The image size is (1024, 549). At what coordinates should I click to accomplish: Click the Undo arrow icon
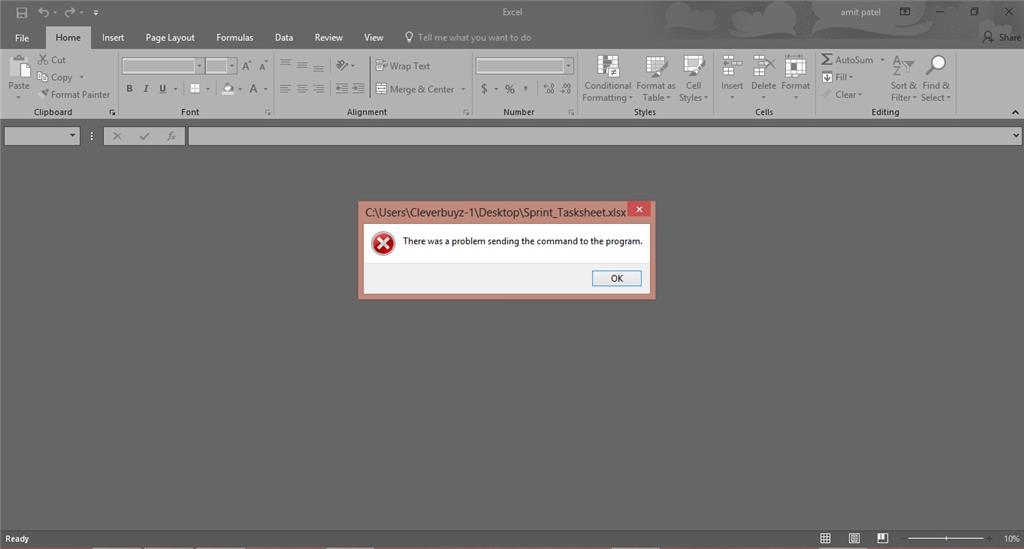pos(43,12)
